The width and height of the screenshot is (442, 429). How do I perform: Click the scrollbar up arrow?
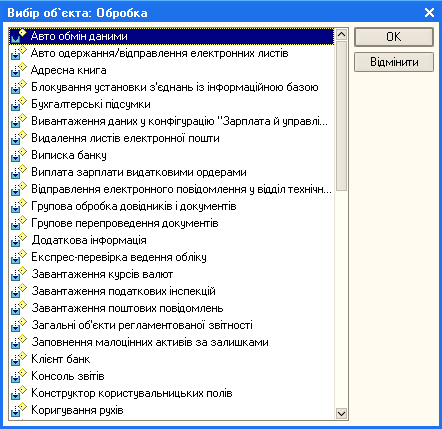[341, 34]
